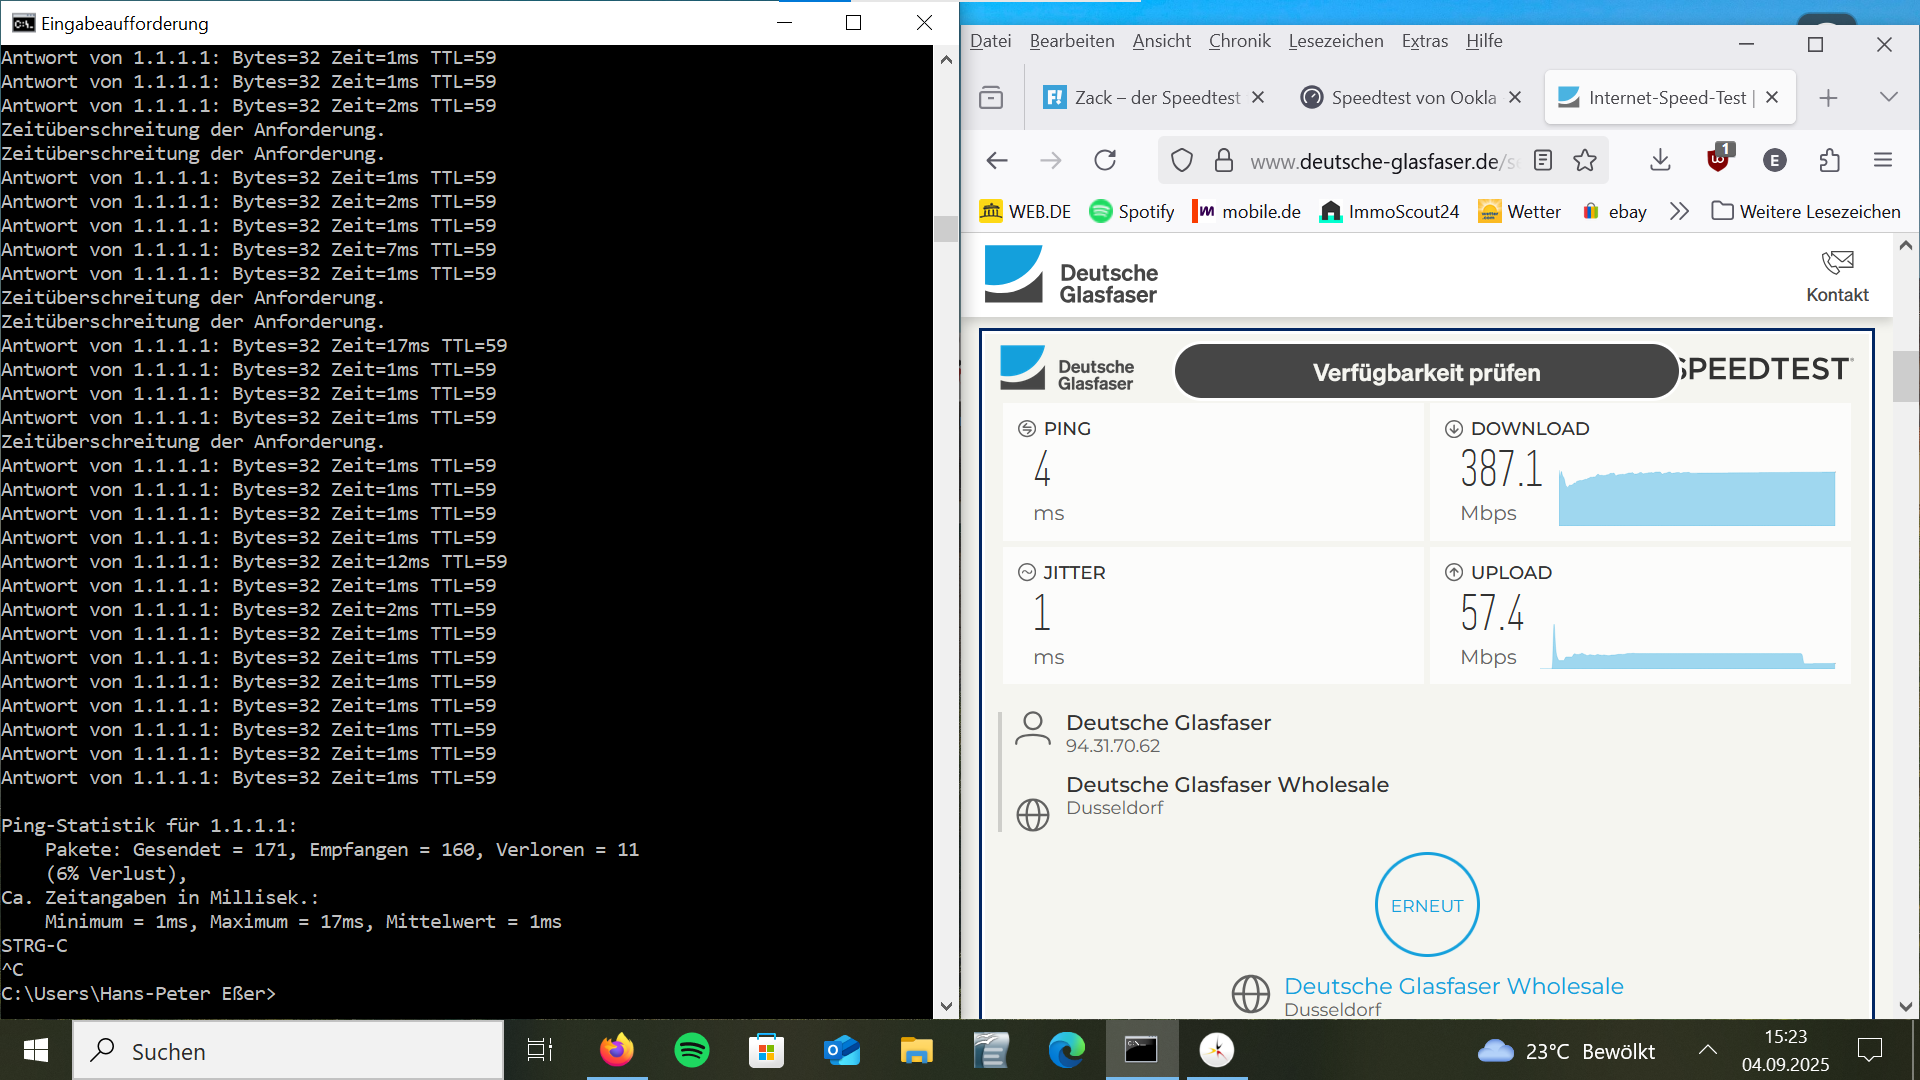Open Microsoft Store from the taskbar
The width and height of the screenshot is (1920, 1080).
[x=767, y=1050]
